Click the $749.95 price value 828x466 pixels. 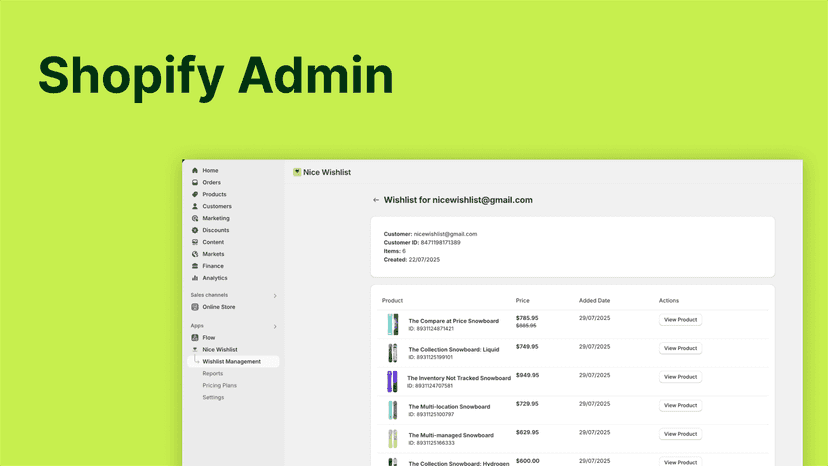pyautogui.click(x=527, y=347)
